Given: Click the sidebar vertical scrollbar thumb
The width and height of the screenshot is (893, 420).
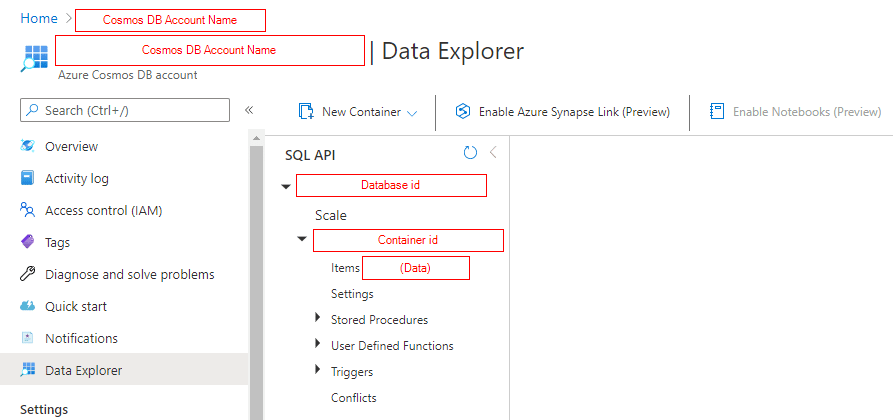Looking at the screenshot, I should pyautogui.click(x=256, y=283).
